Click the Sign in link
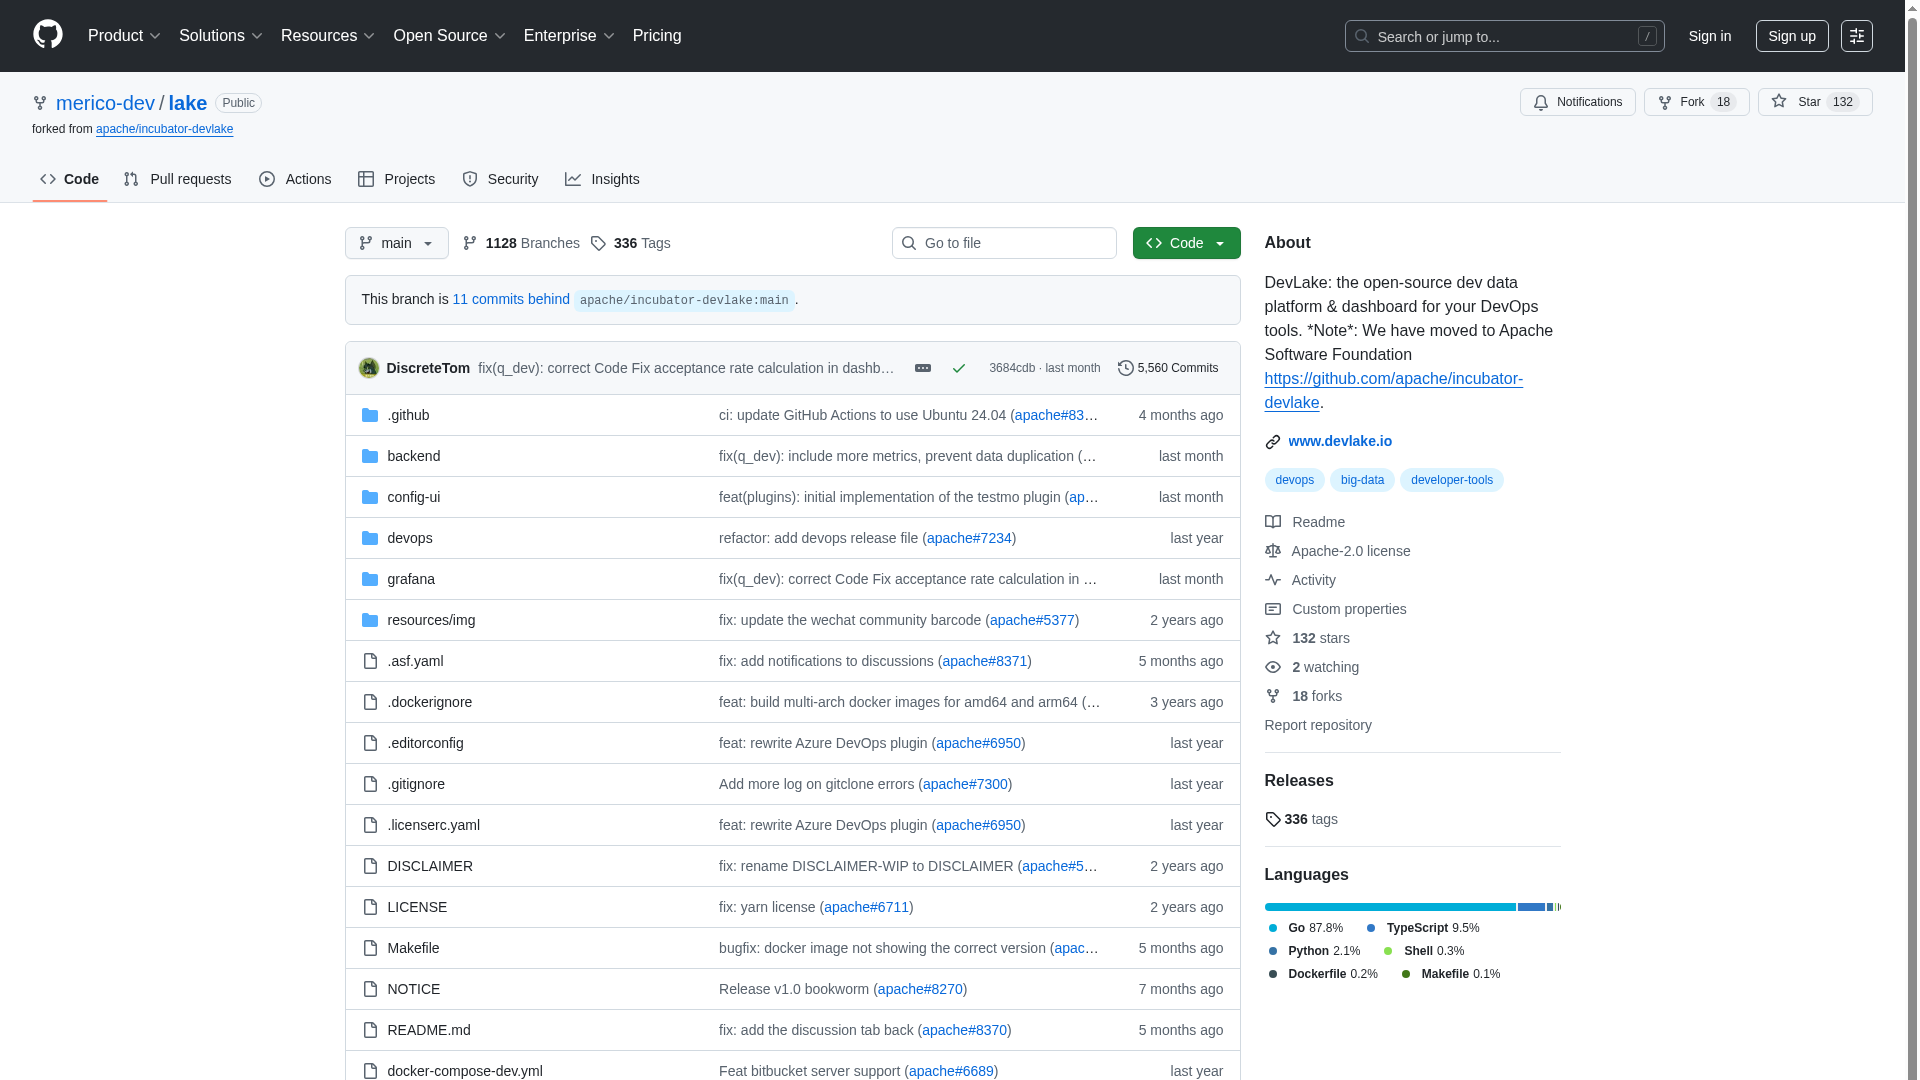 [x=1710, y=36]
